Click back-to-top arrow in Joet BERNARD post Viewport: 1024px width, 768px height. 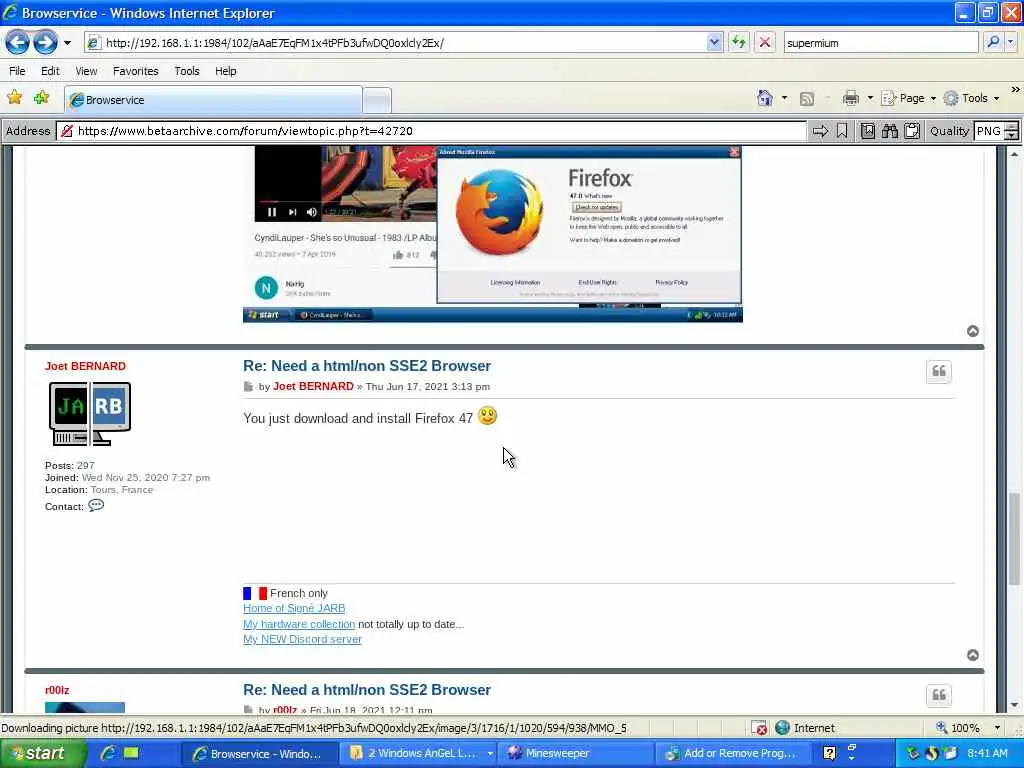(x=972, y=655)
